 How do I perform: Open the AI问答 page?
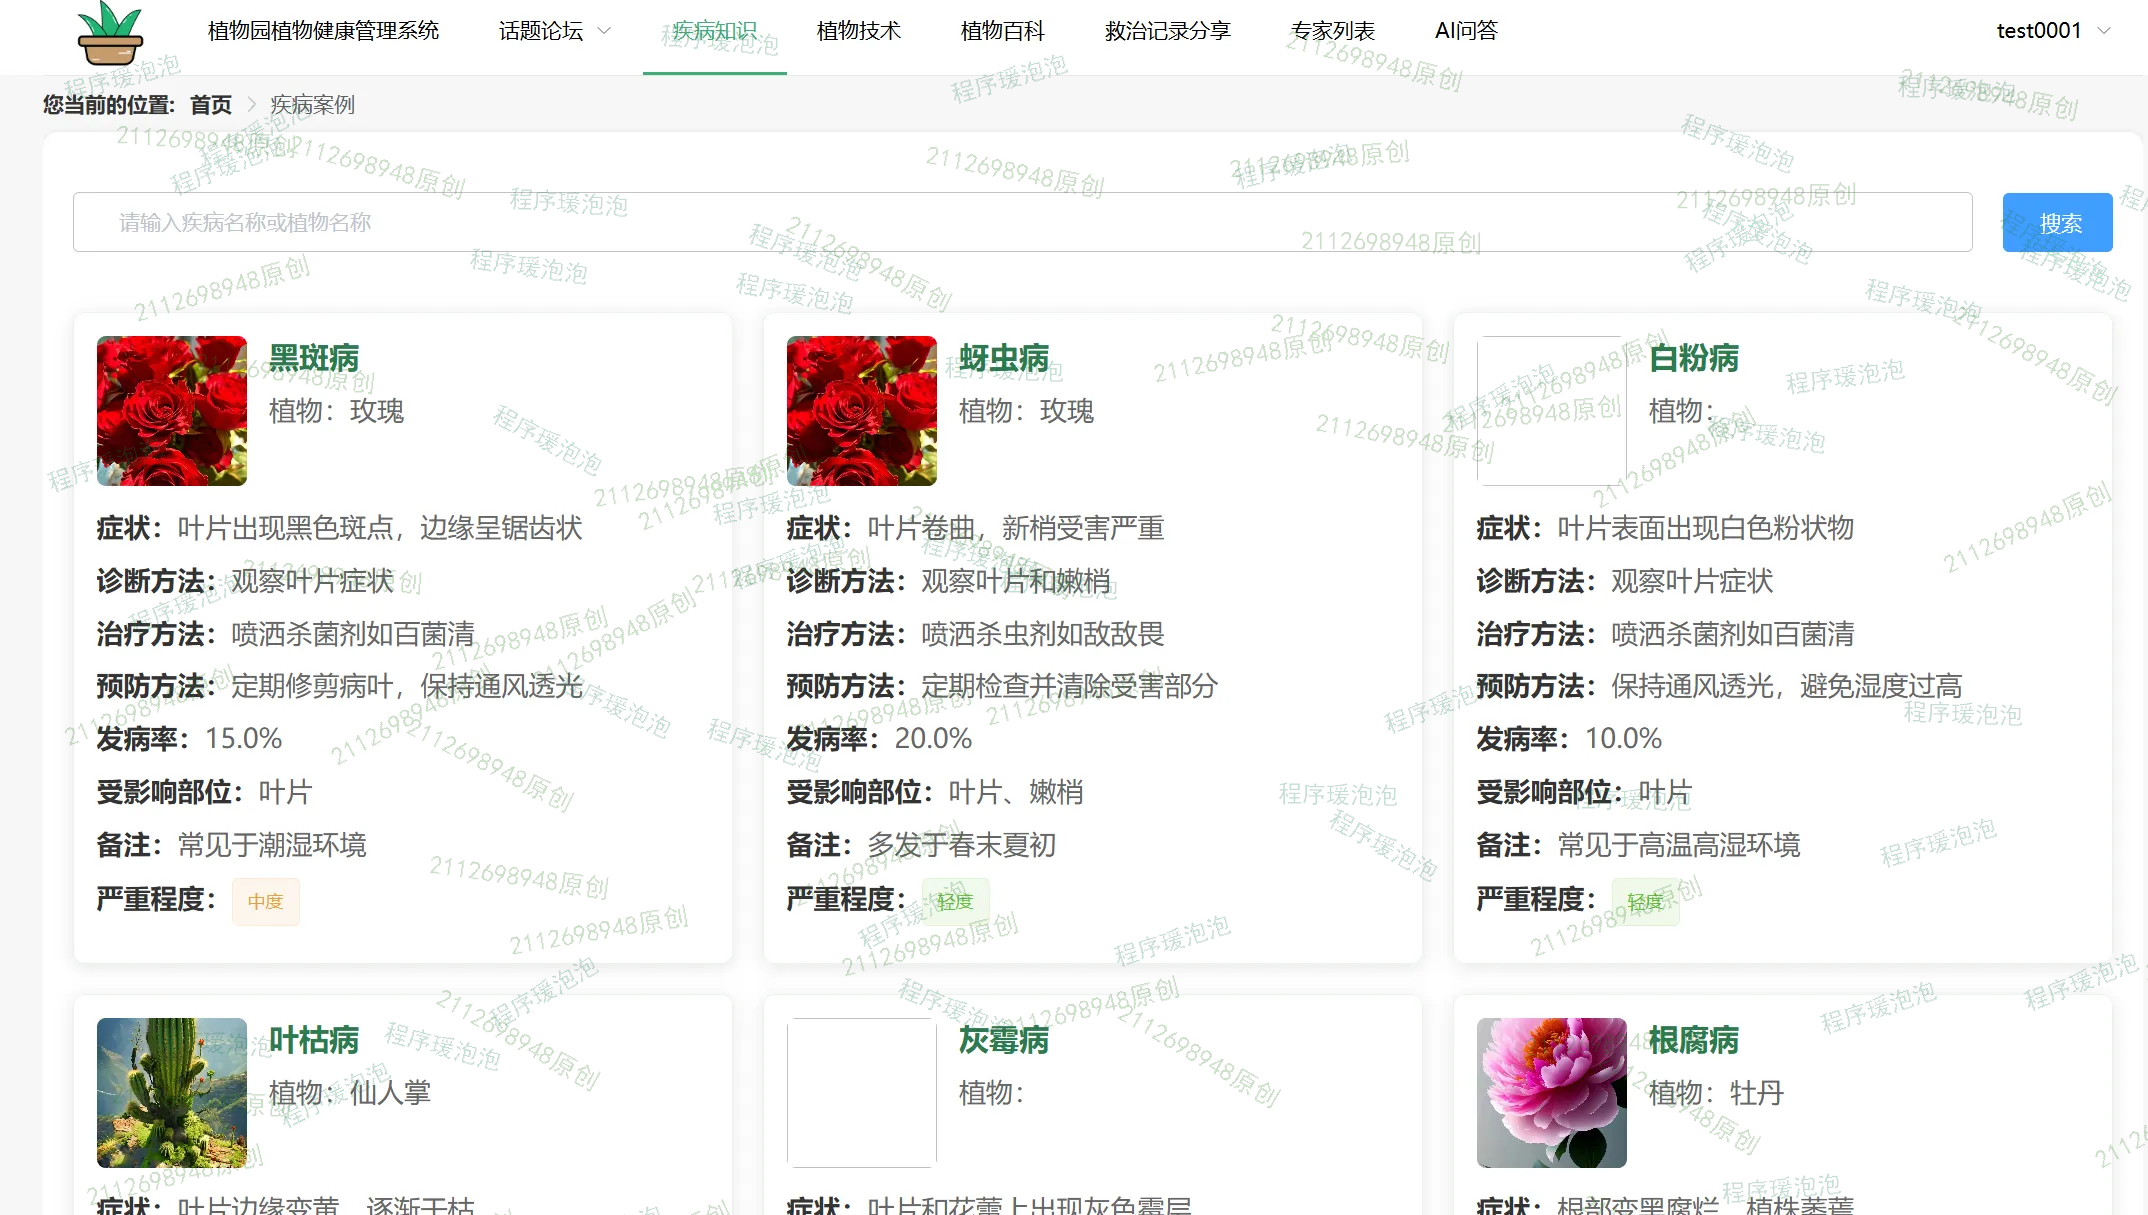pos(1466,31)
